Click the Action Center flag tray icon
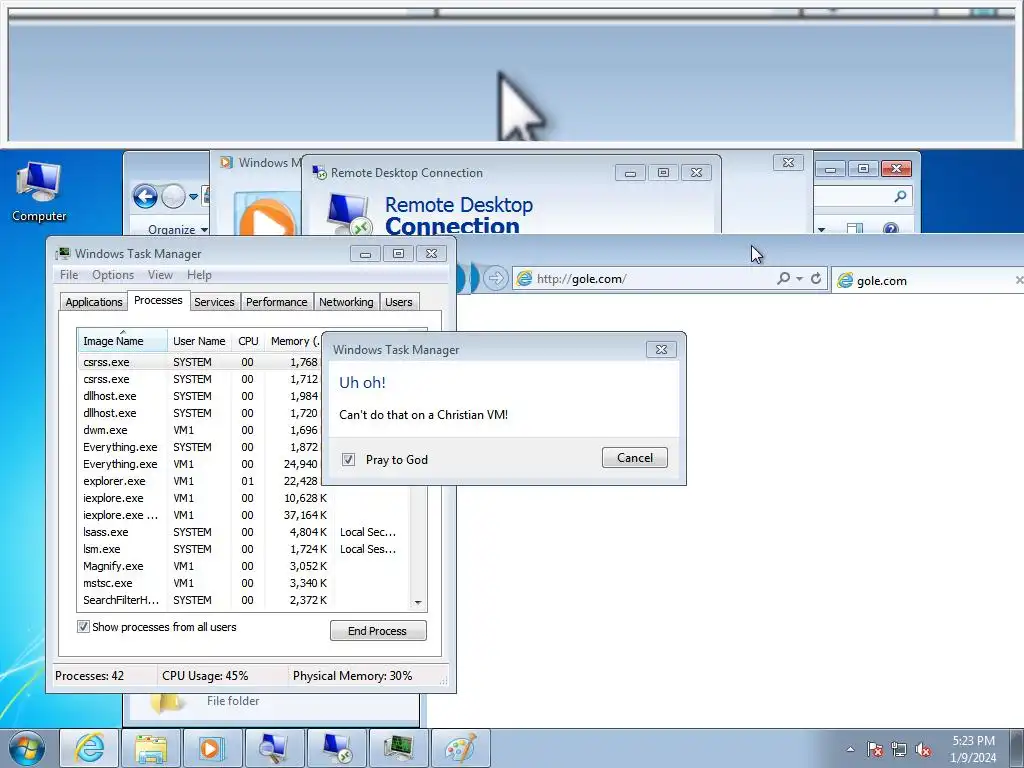The image size is (1024, 768). (874, 749)
